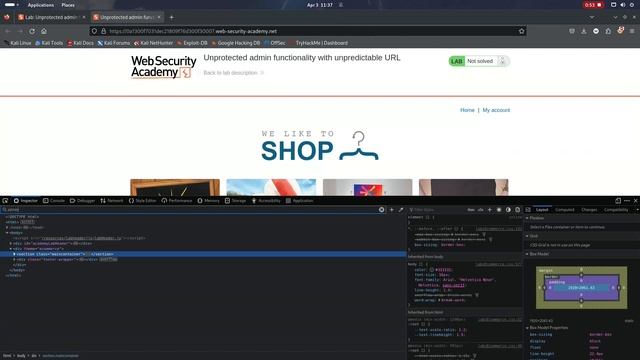Grab a color with the eyedropper
This screenshot has height=360, width=640.
coord(401,209)
